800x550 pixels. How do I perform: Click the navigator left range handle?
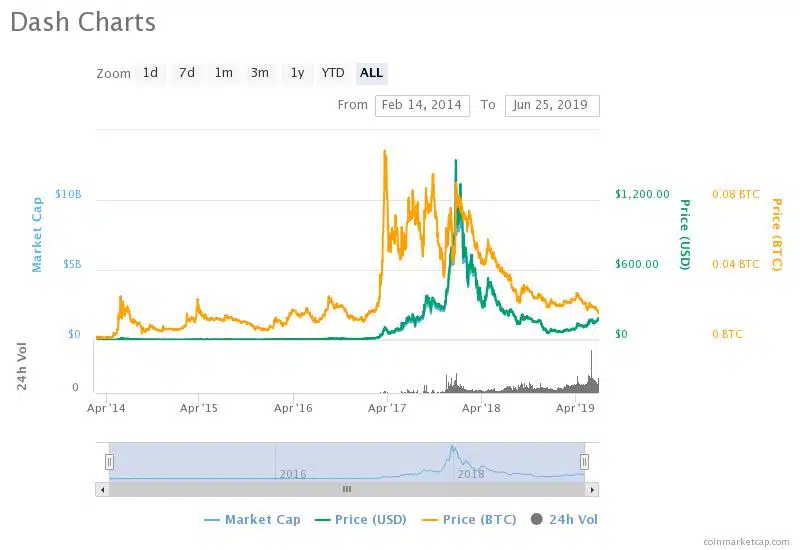pos(109,462)
